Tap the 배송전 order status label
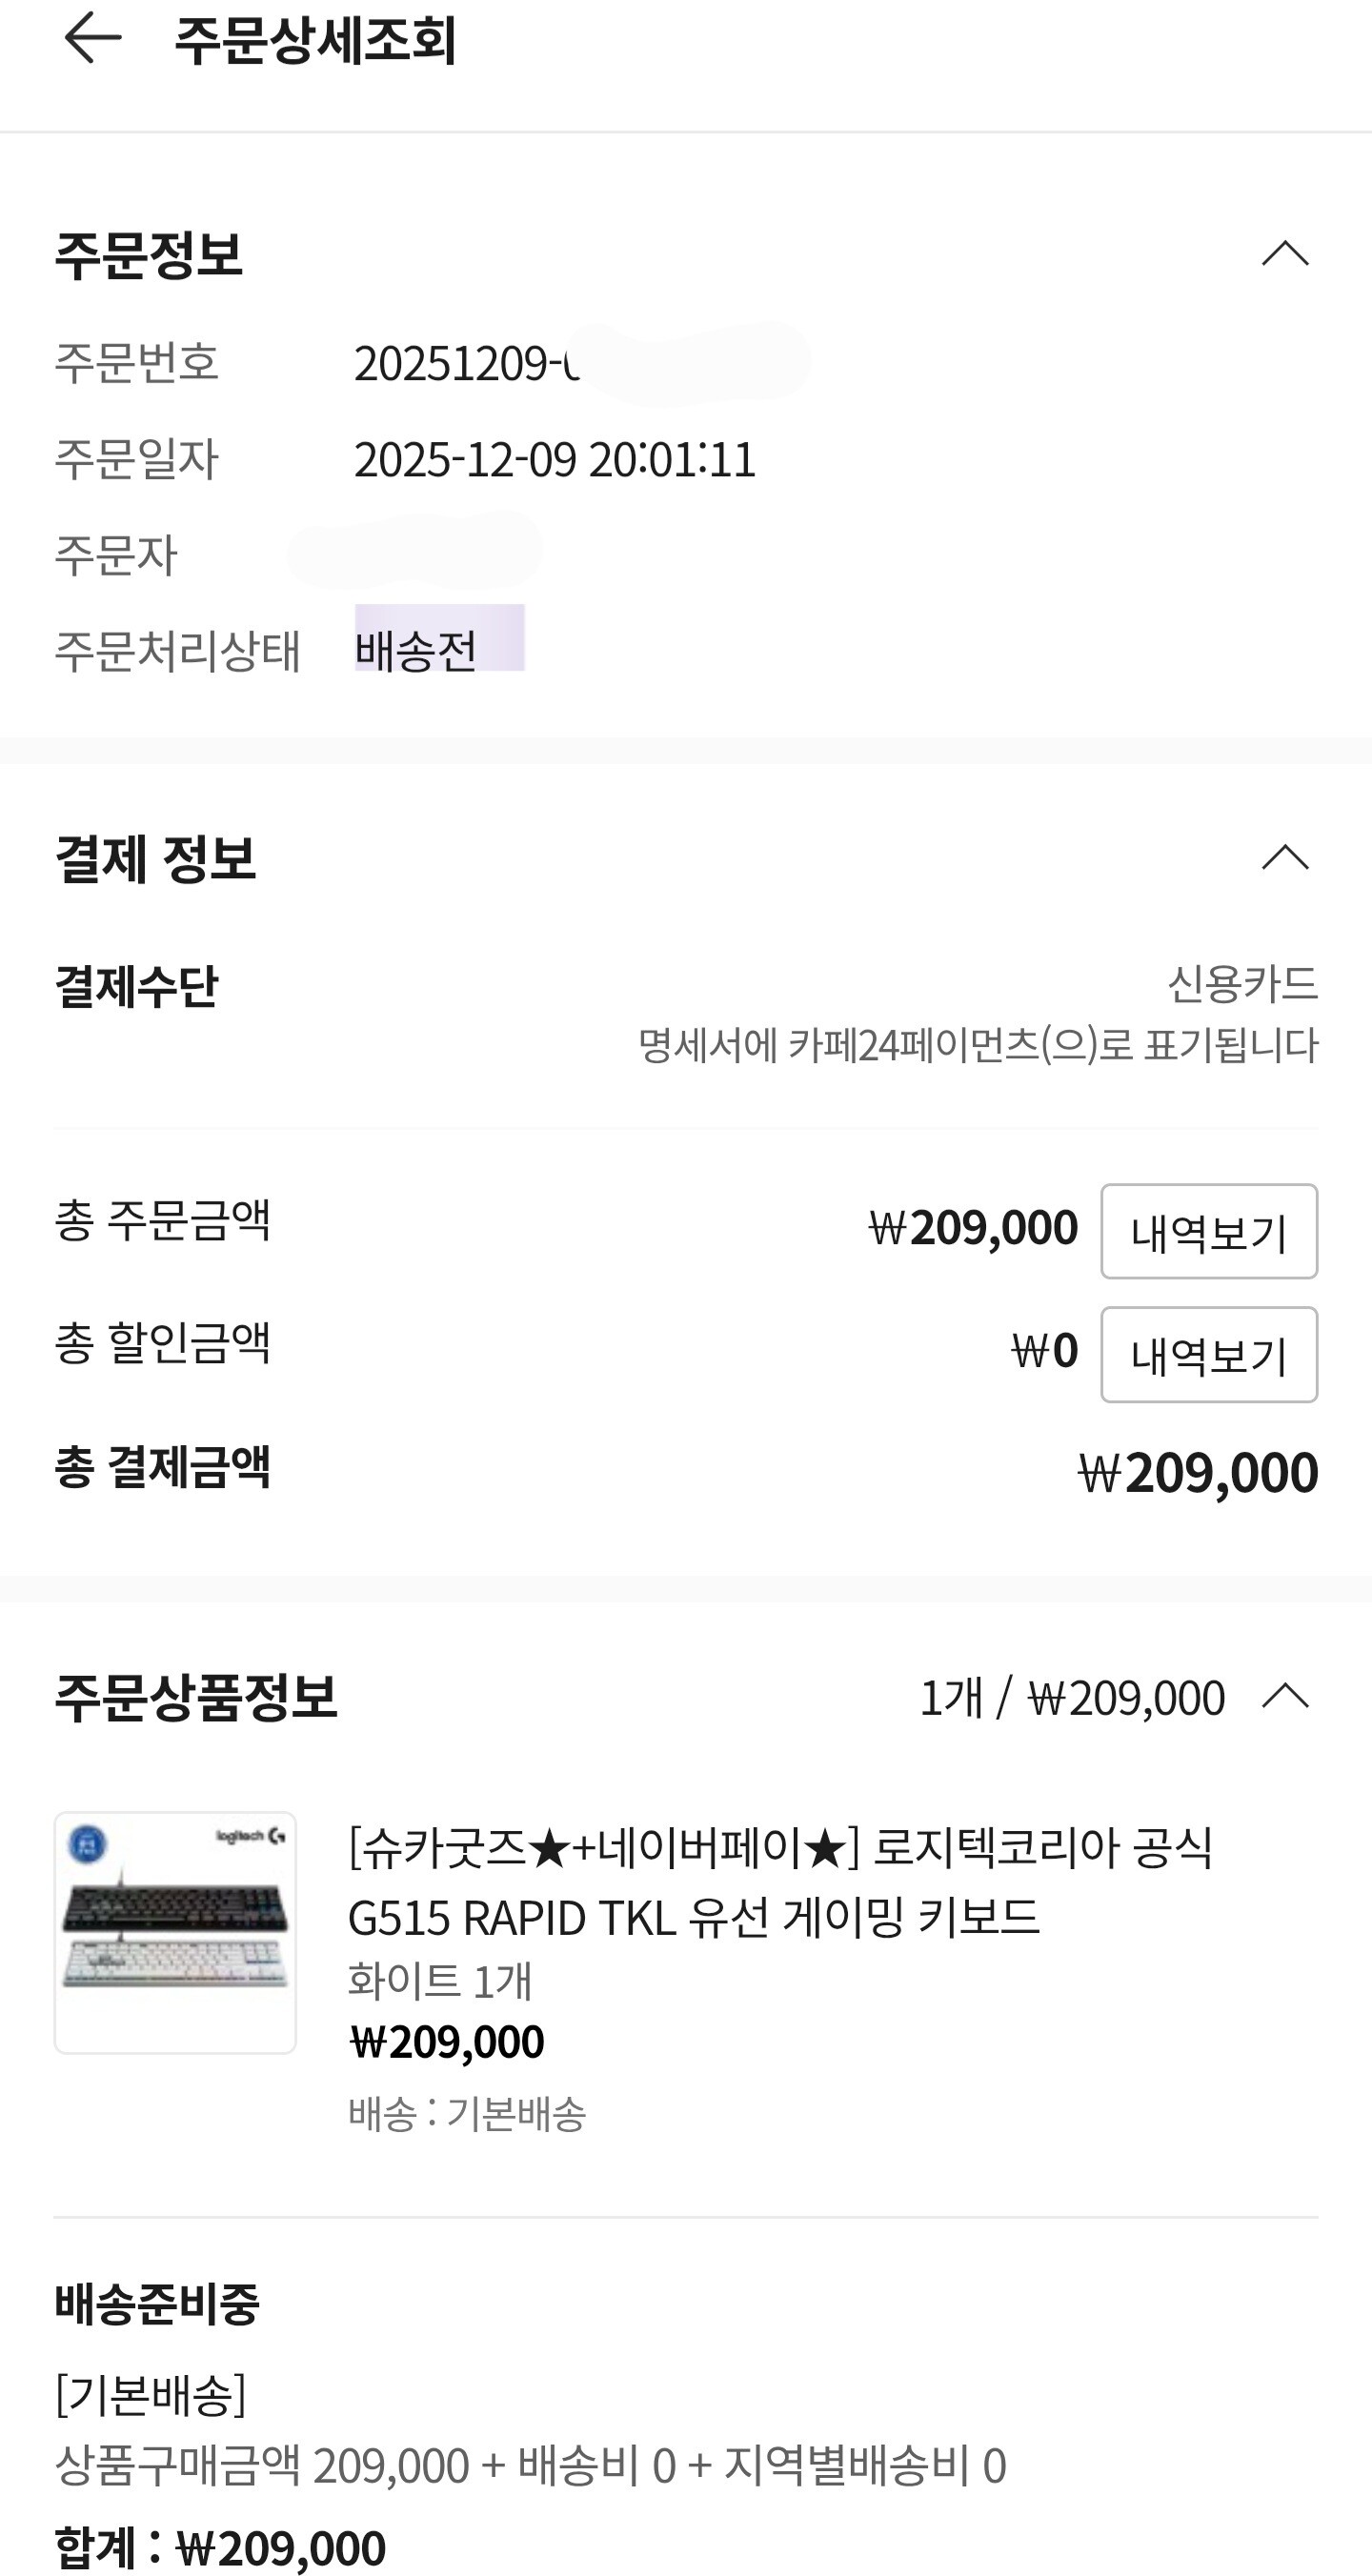1372x2576 pixels. click(x=416, y=650)
